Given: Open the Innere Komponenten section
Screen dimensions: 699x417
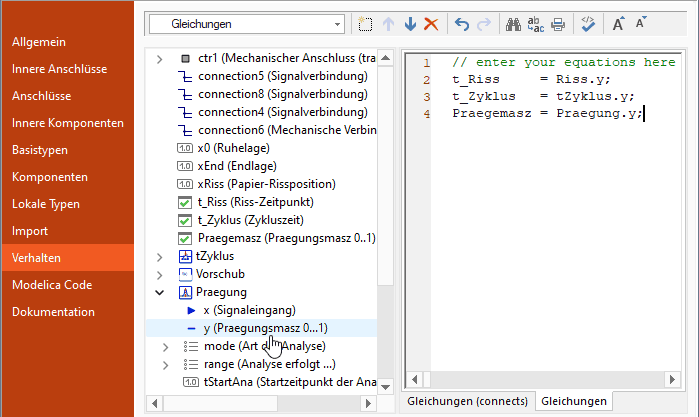Looking at the screenshot, I should coord(67,123).
